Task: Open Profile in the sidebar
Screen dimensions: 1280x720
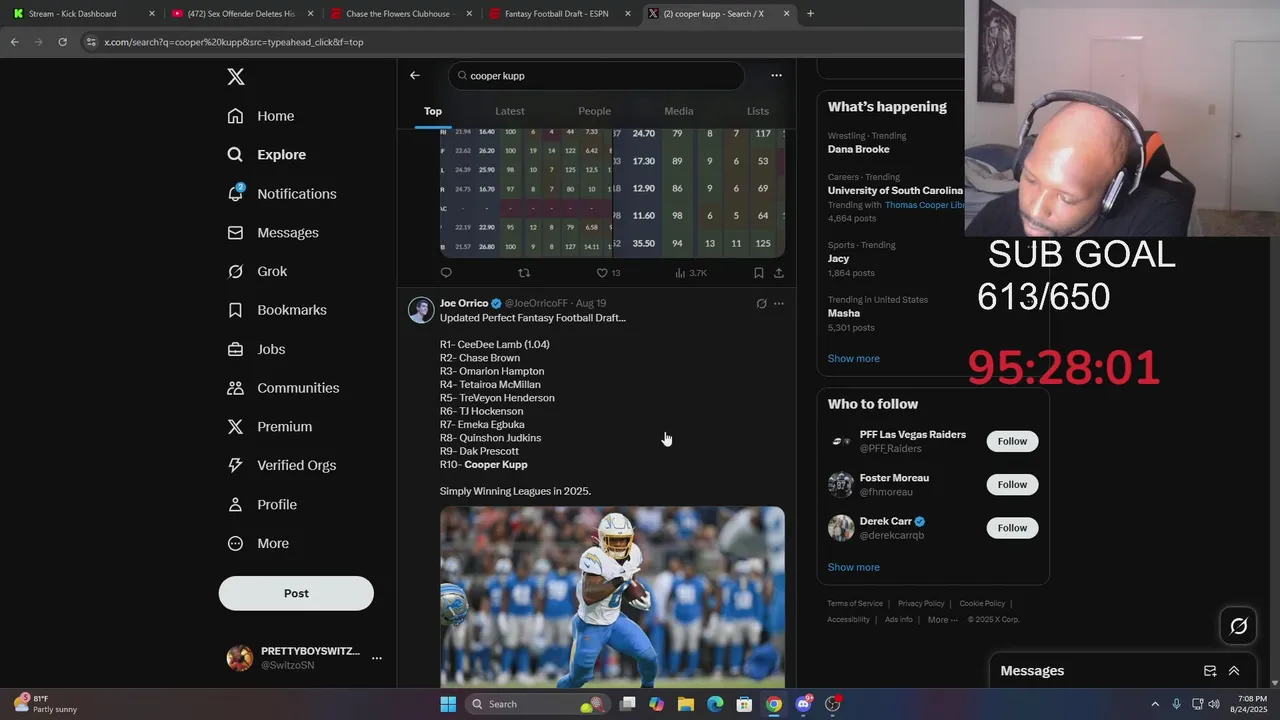Action: tap(262, 505)
